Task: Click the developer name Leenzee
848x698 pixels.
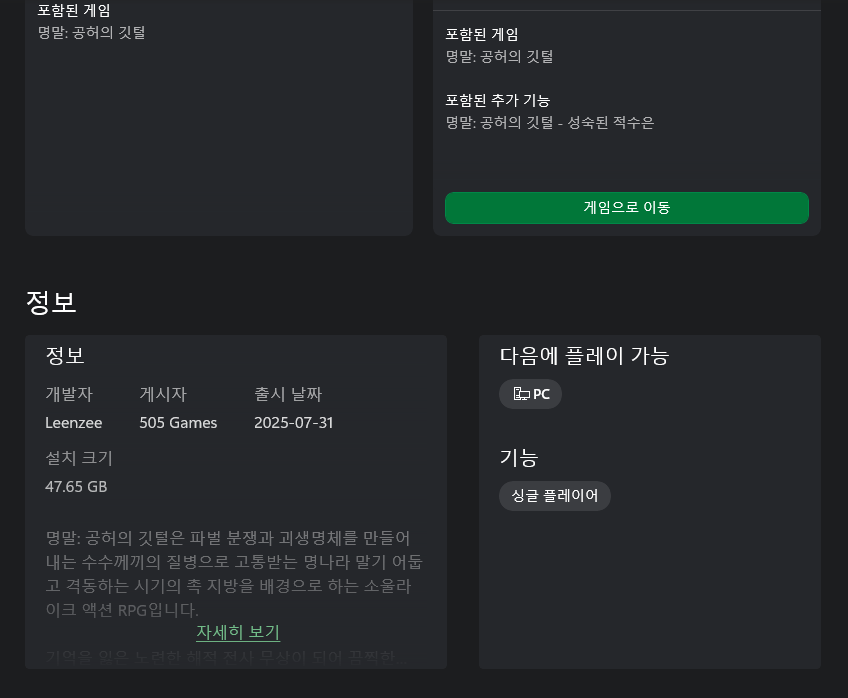Action: click(74, 423)
